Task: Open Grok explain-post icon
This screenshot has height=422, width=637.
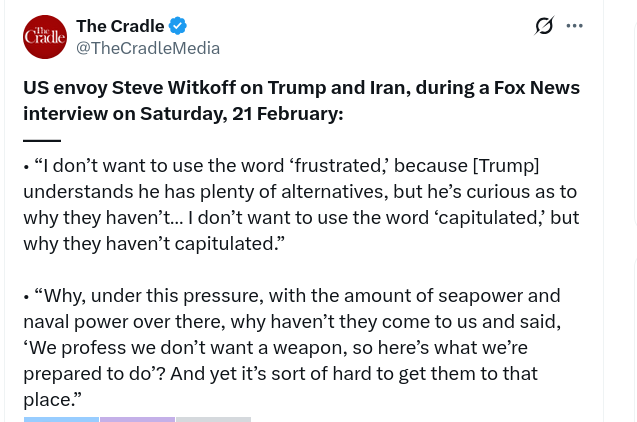Action: coord(544,26)
